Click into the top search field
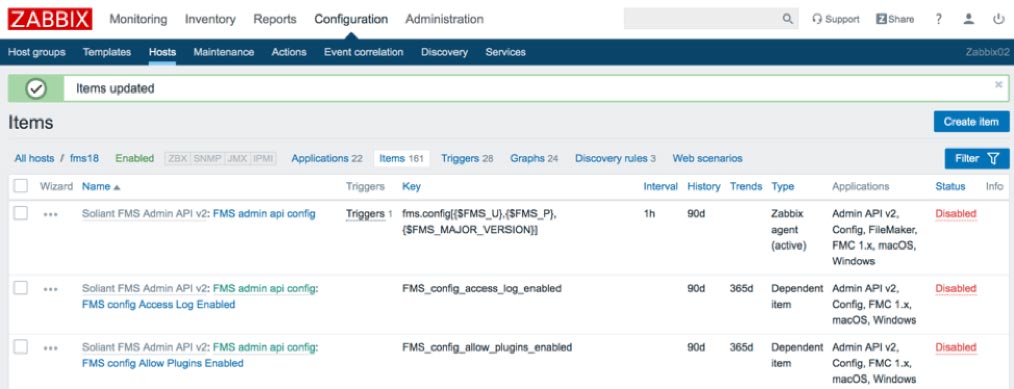This screenshot has height=389, width=1014. (x=702, y=19)
